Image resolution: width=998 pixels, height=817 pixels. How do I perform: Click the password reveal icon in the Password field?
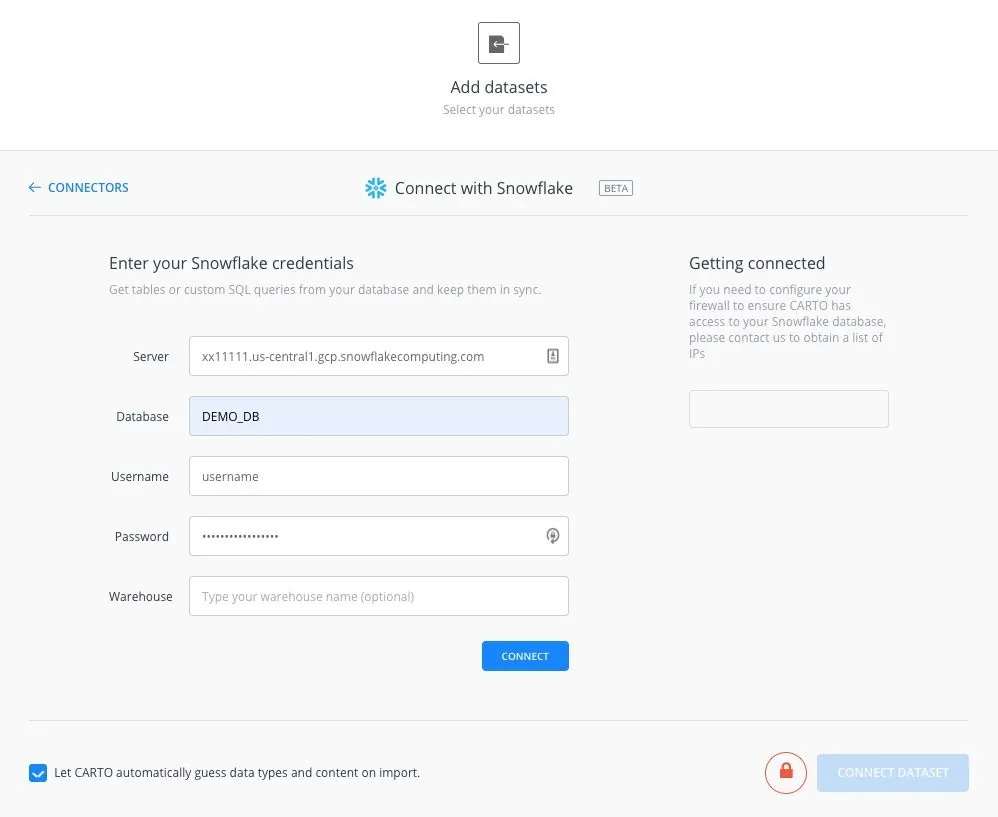tap(553, 536)
